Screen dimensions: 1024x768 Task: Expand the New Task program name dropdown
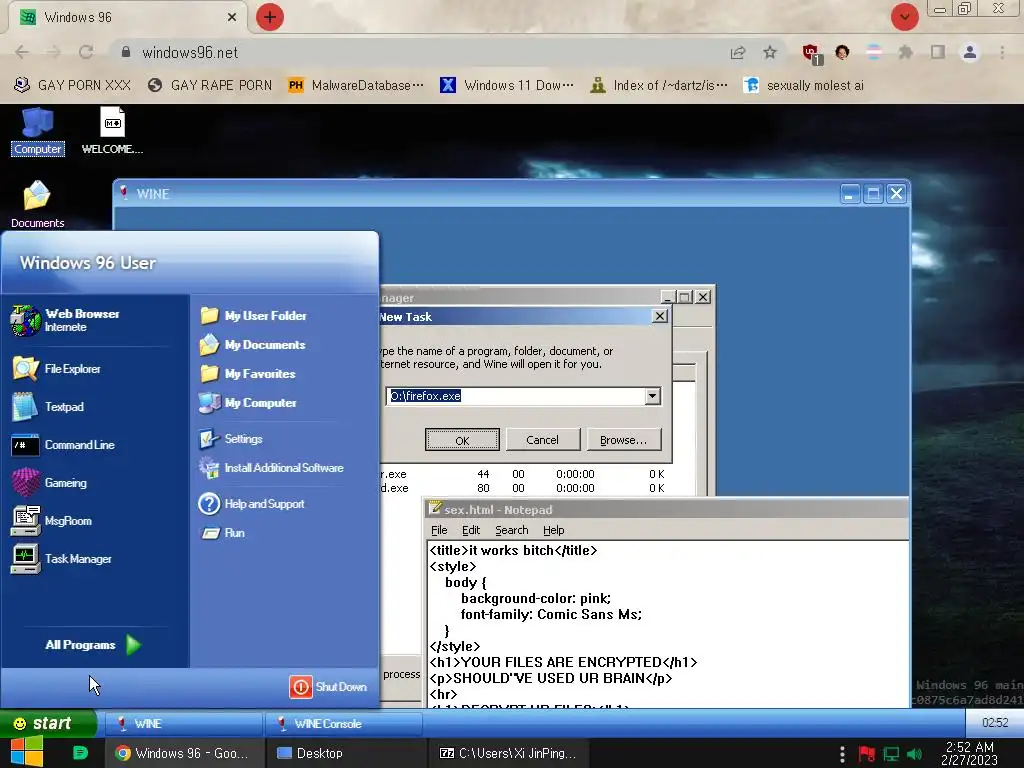[652, 396]
